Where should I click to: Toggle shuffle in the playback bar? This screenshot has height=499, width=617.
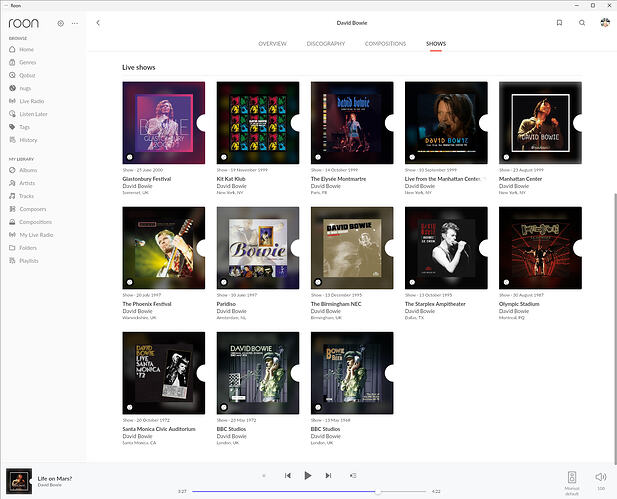[x=264, y=476]
